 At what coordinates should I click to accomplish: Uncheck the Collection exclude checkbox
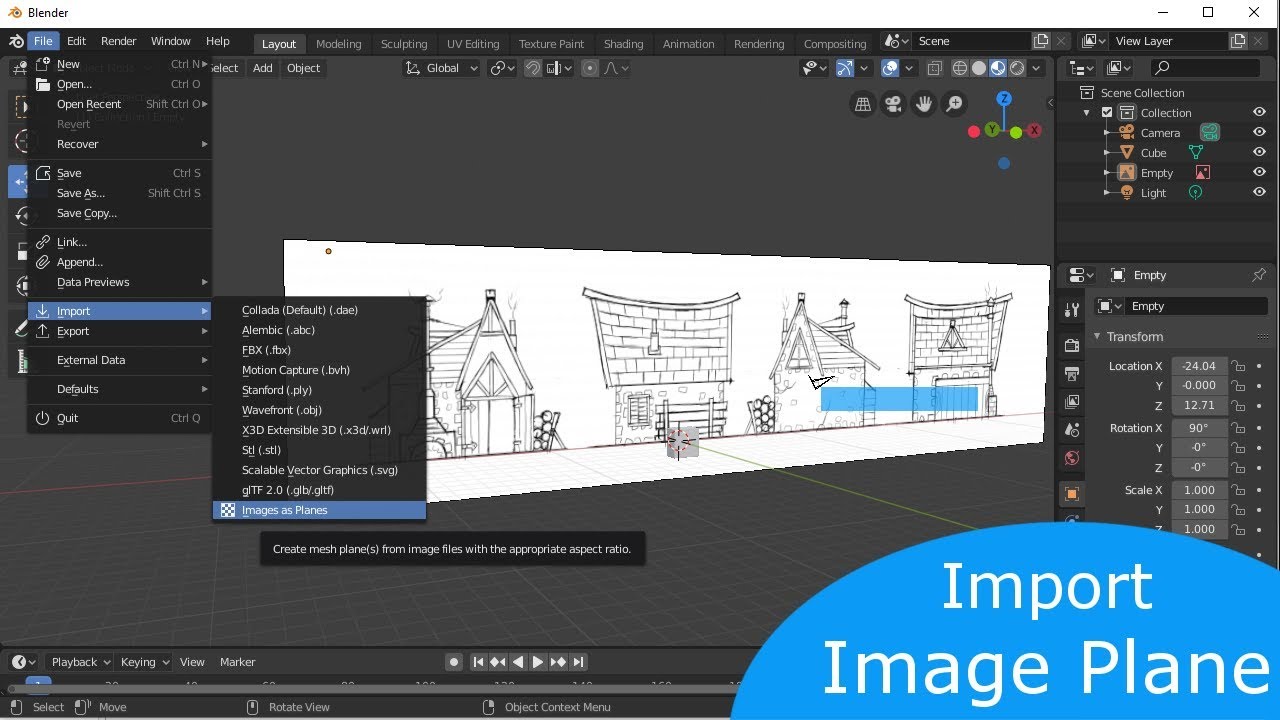pyautogui.click(x=1107, y=113)
